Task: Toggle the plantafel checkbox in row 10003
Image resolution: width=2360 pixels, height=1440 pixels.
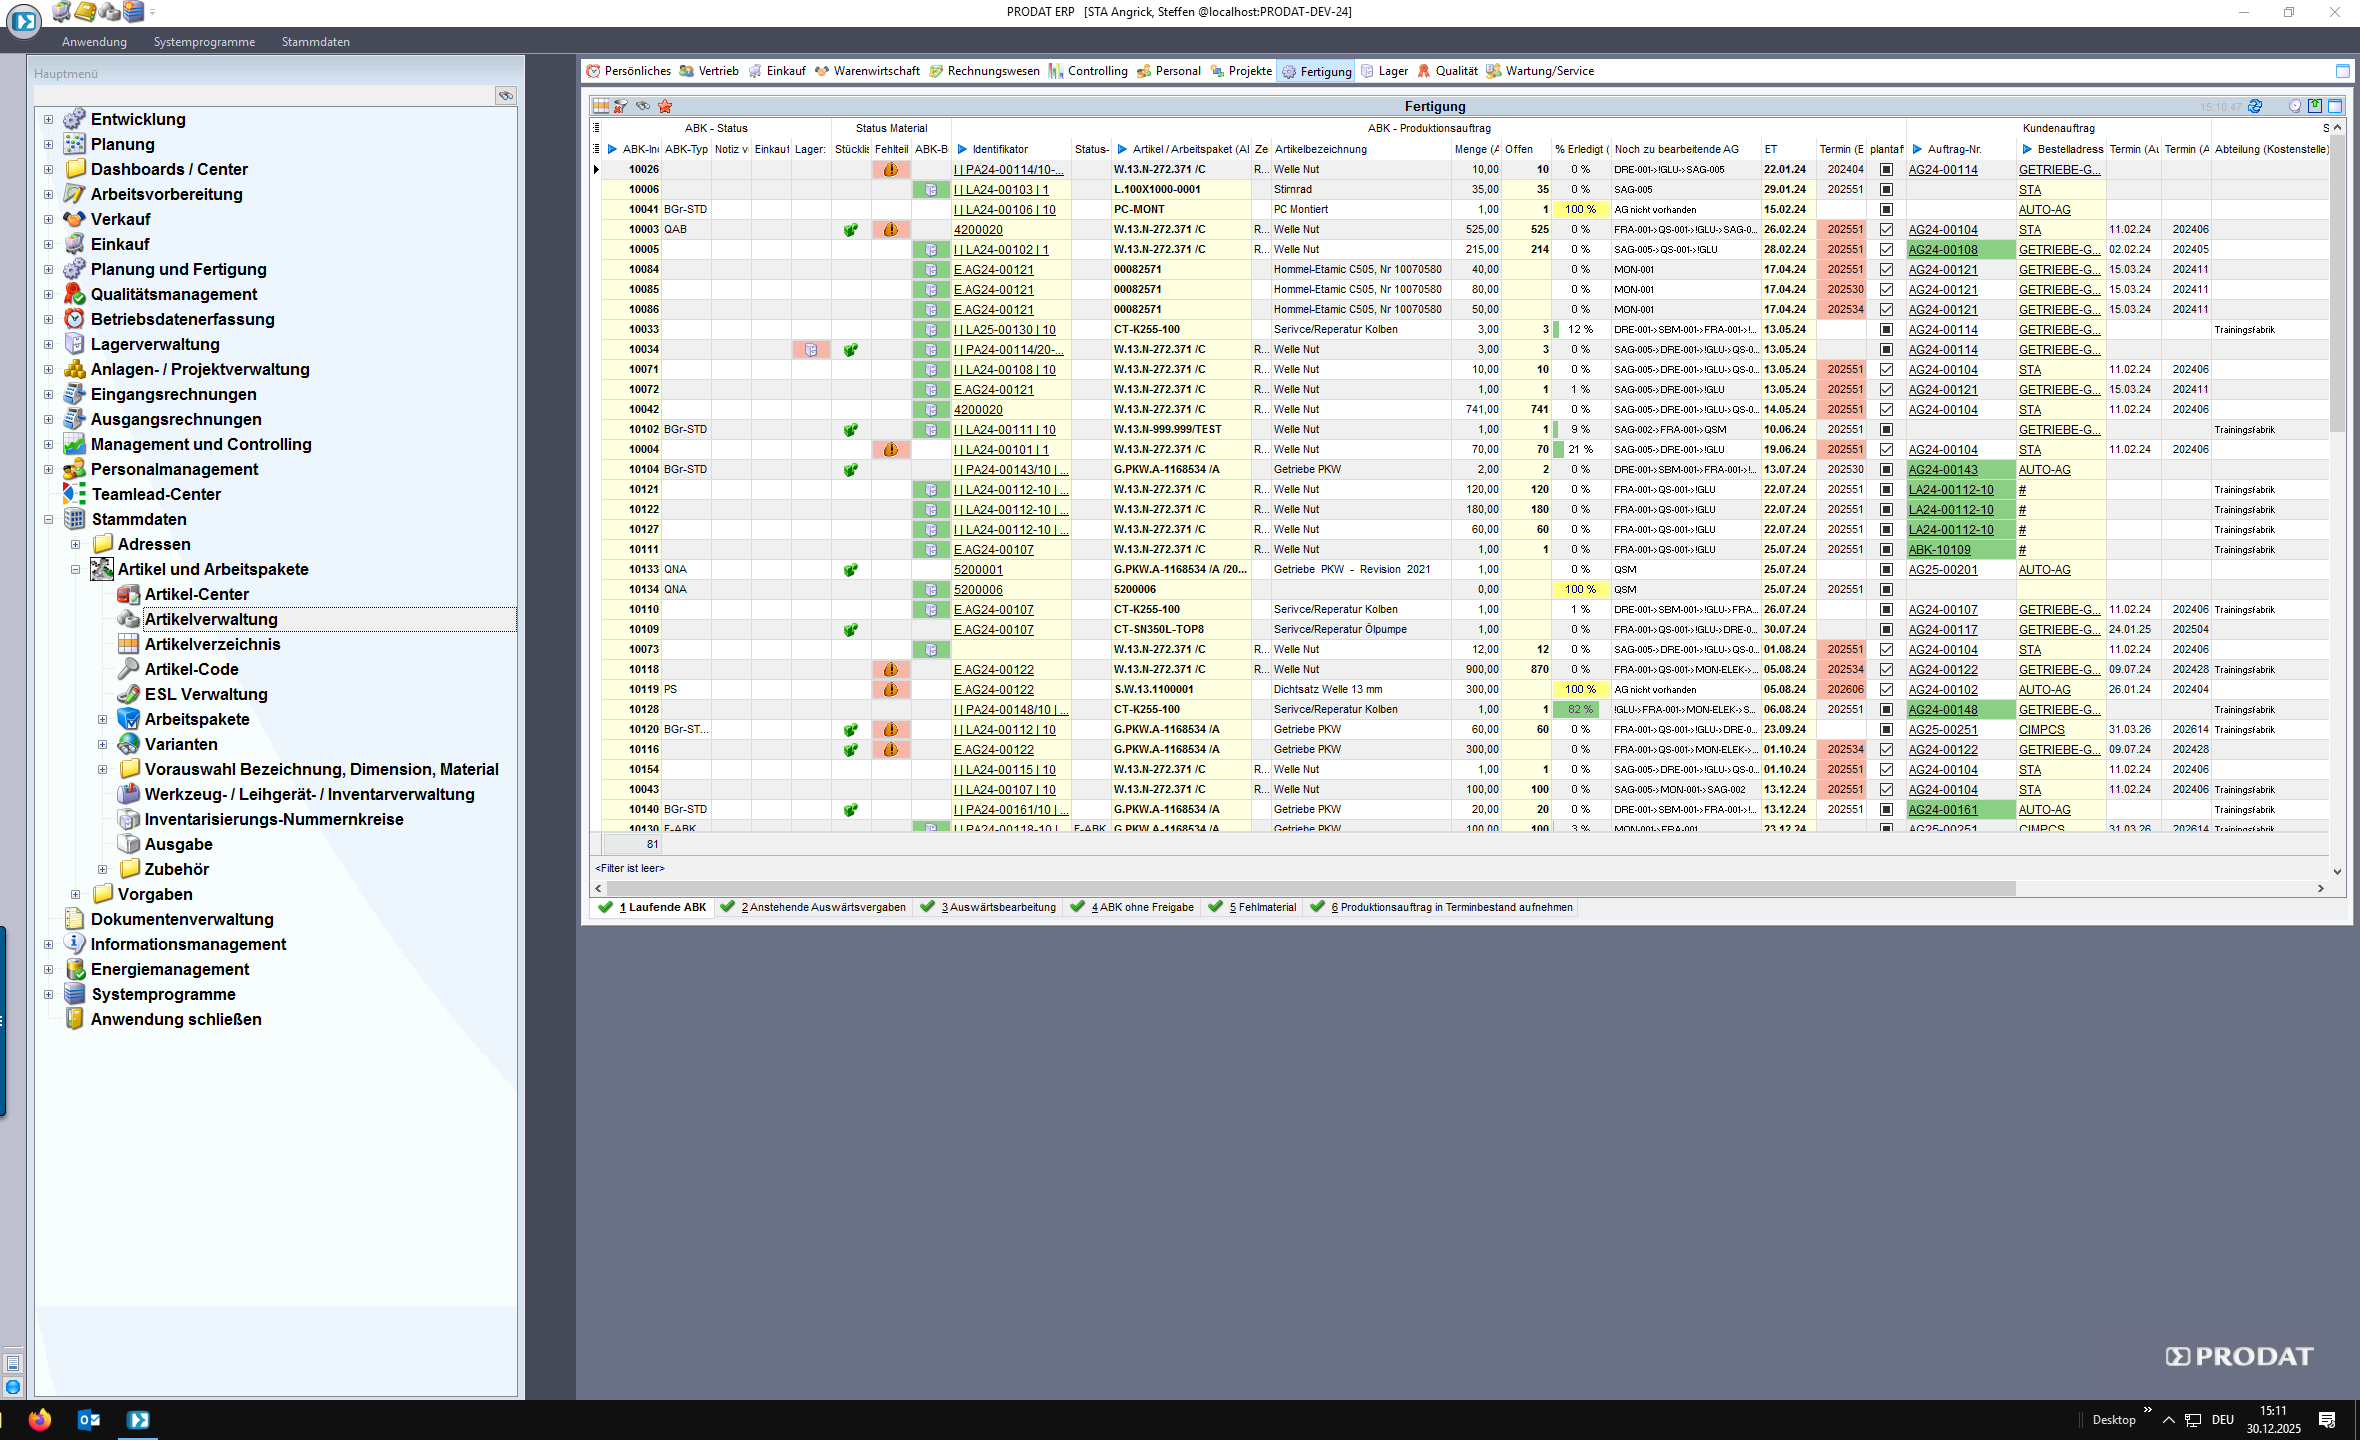Action: click(1886, 230)
